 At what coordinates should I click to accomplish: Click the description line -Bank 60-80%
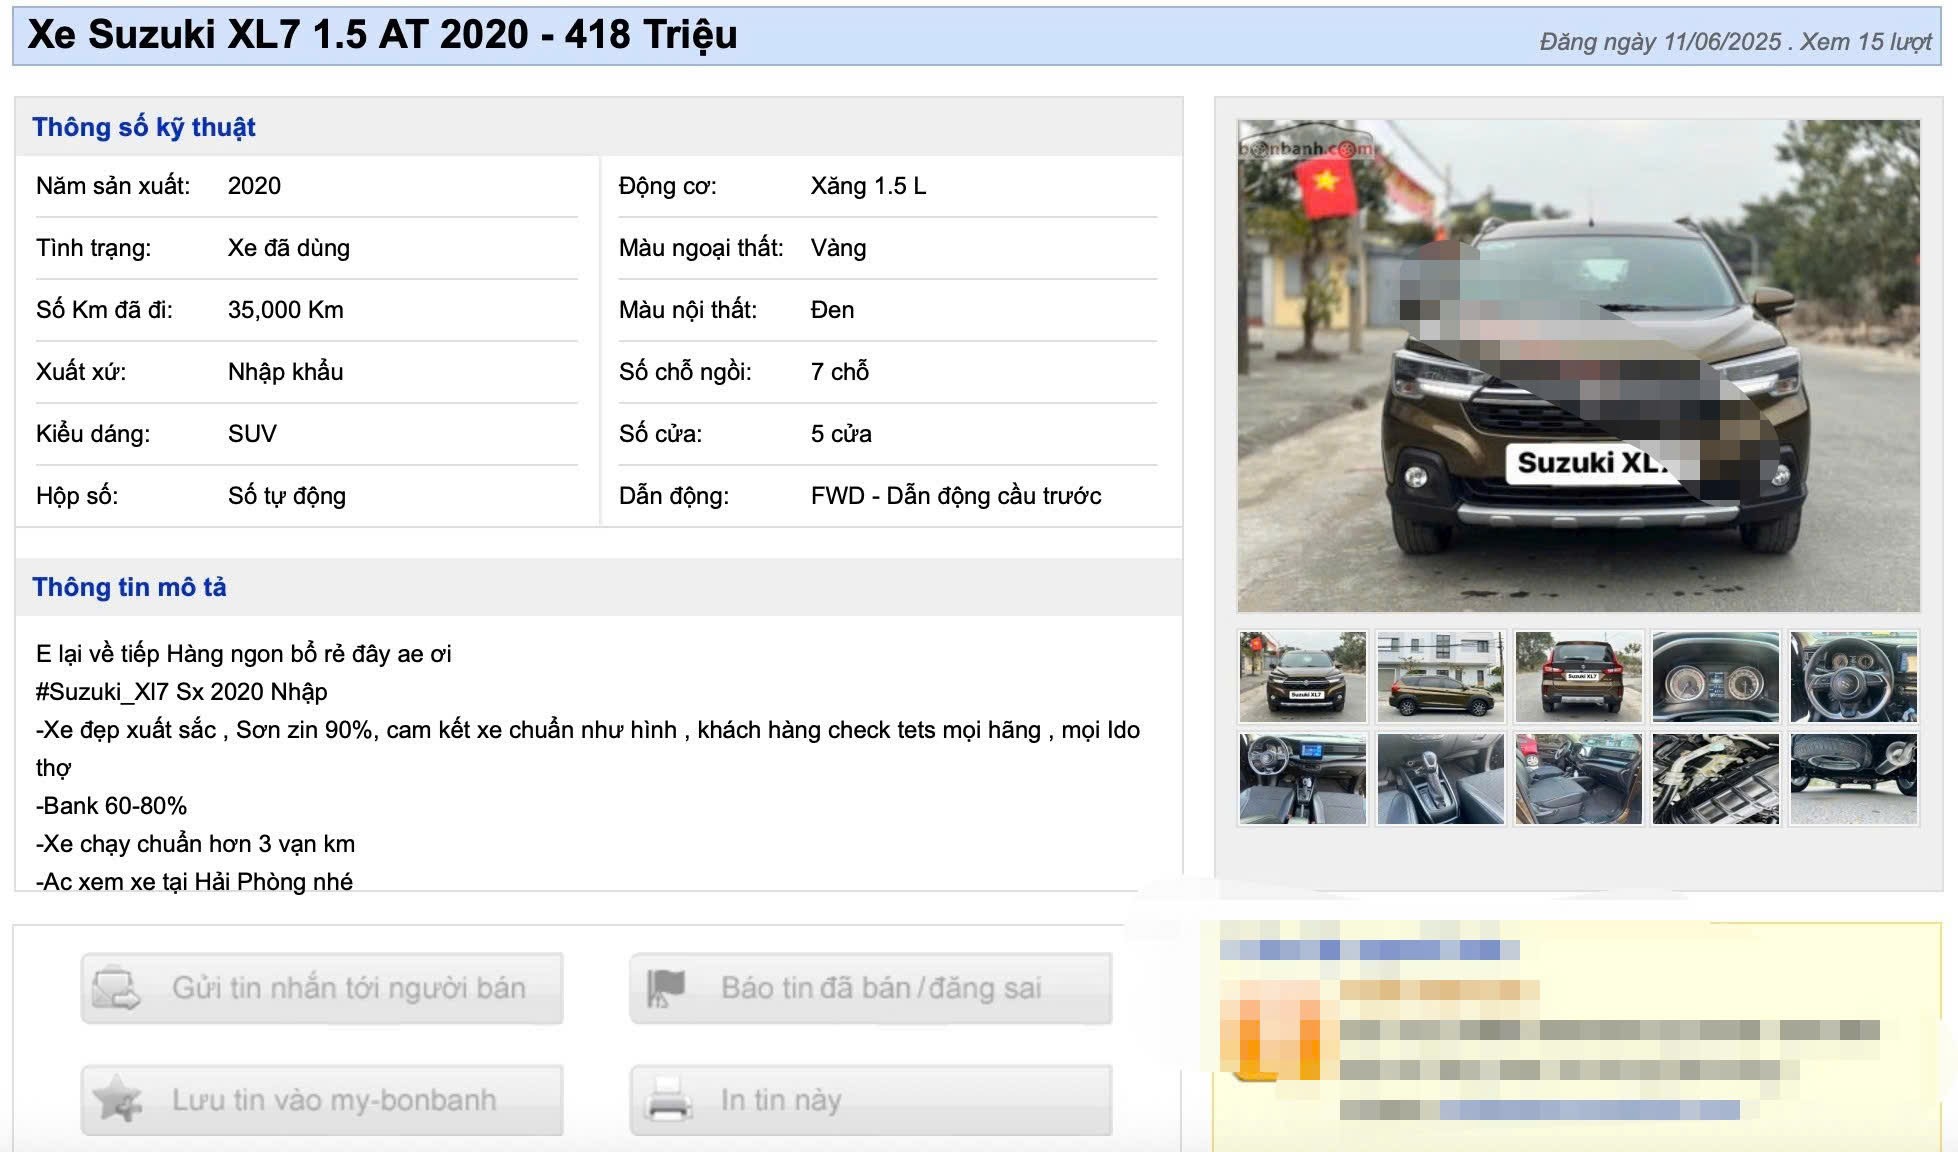point(111,806)
